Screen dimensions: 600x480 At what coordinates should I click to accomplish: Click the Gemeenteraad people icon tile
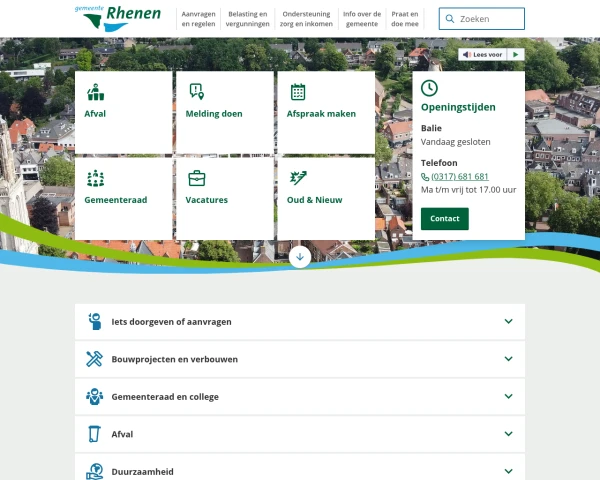96,178
